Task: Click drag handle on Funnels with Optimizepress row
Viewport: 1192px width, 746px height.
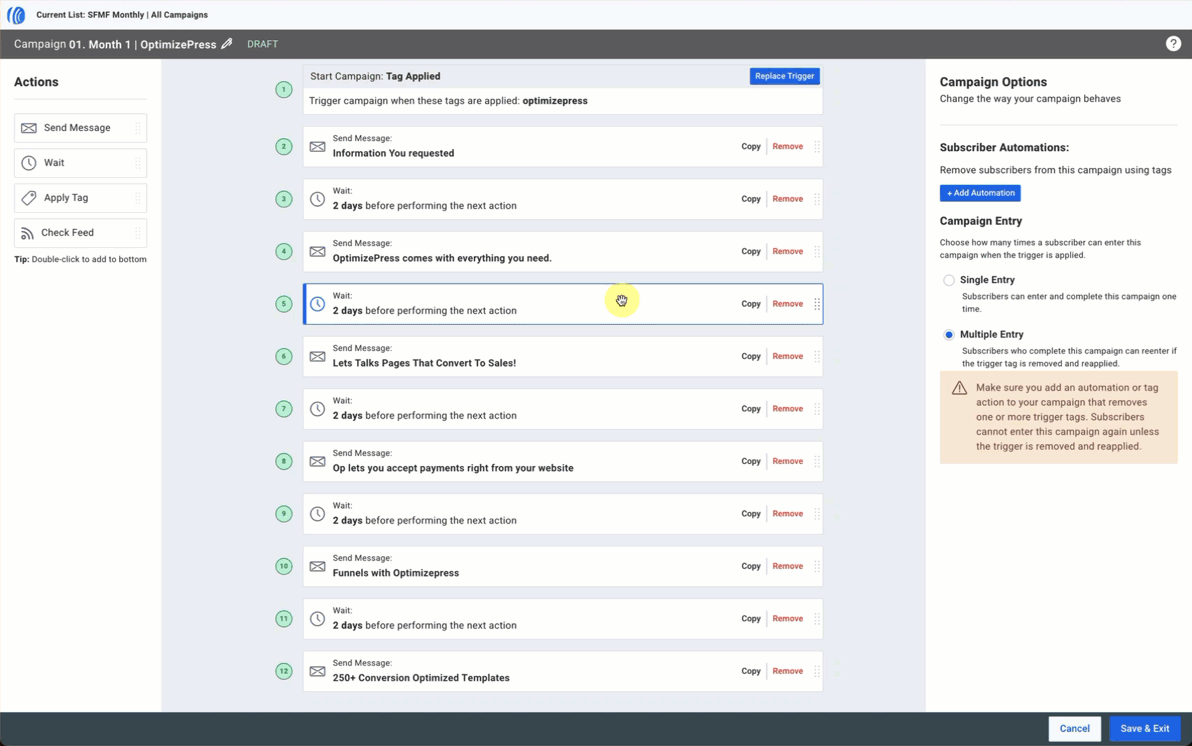Action: point(817,566)
